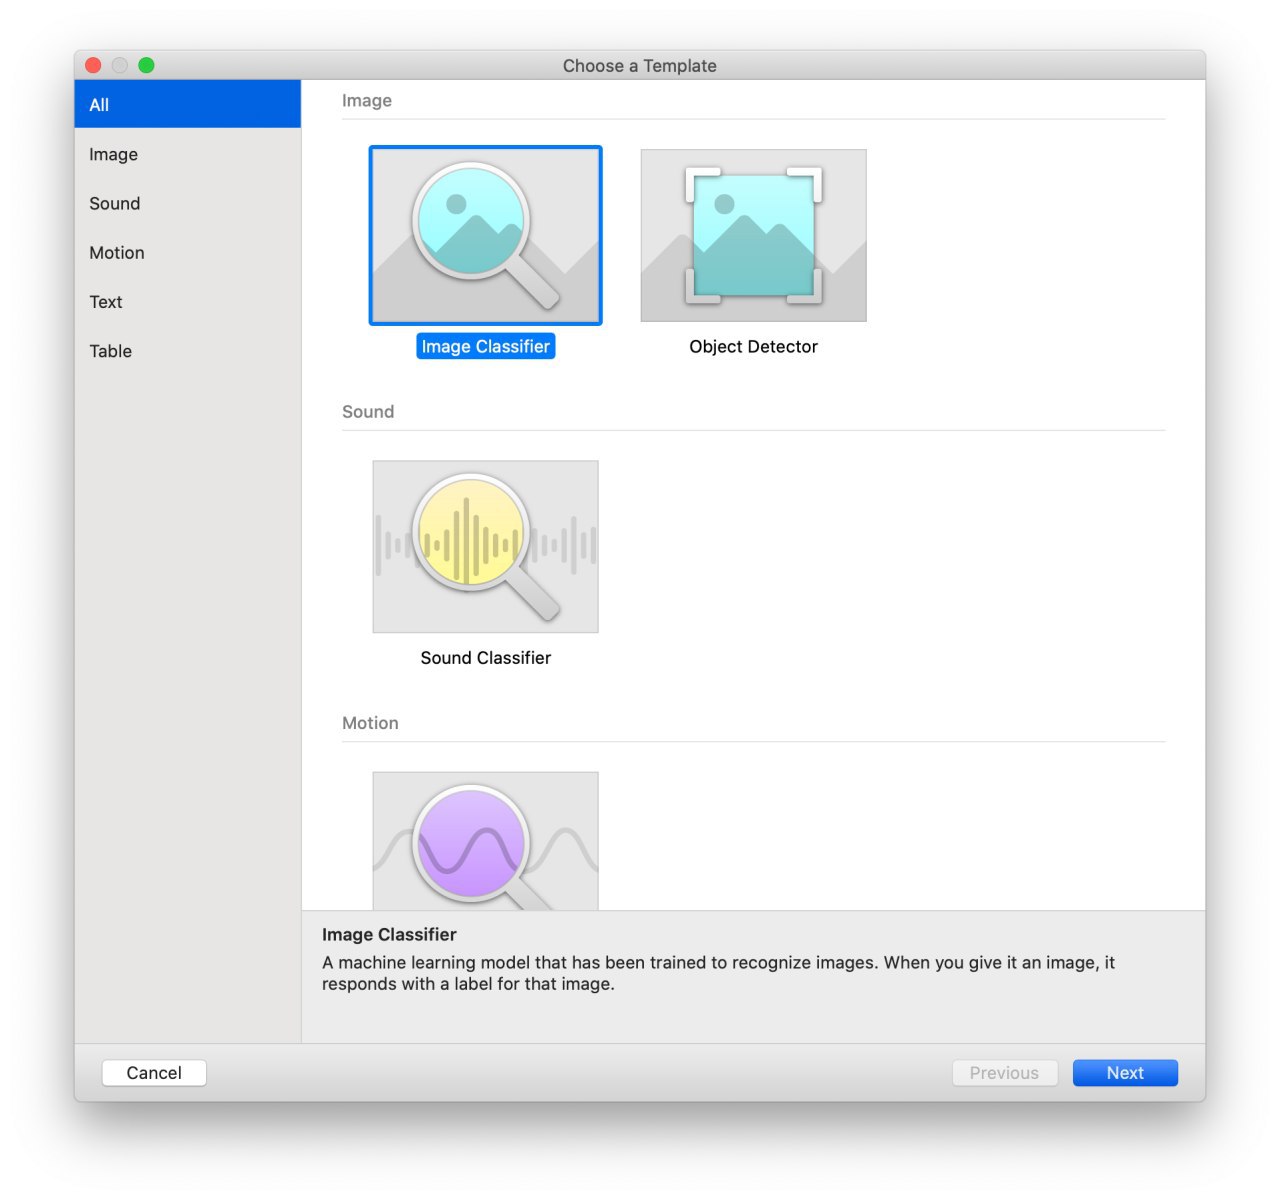This screenshot has height=1200, width=1280.
Task: Click the Next button
Action: [x=1125, y=1072]
